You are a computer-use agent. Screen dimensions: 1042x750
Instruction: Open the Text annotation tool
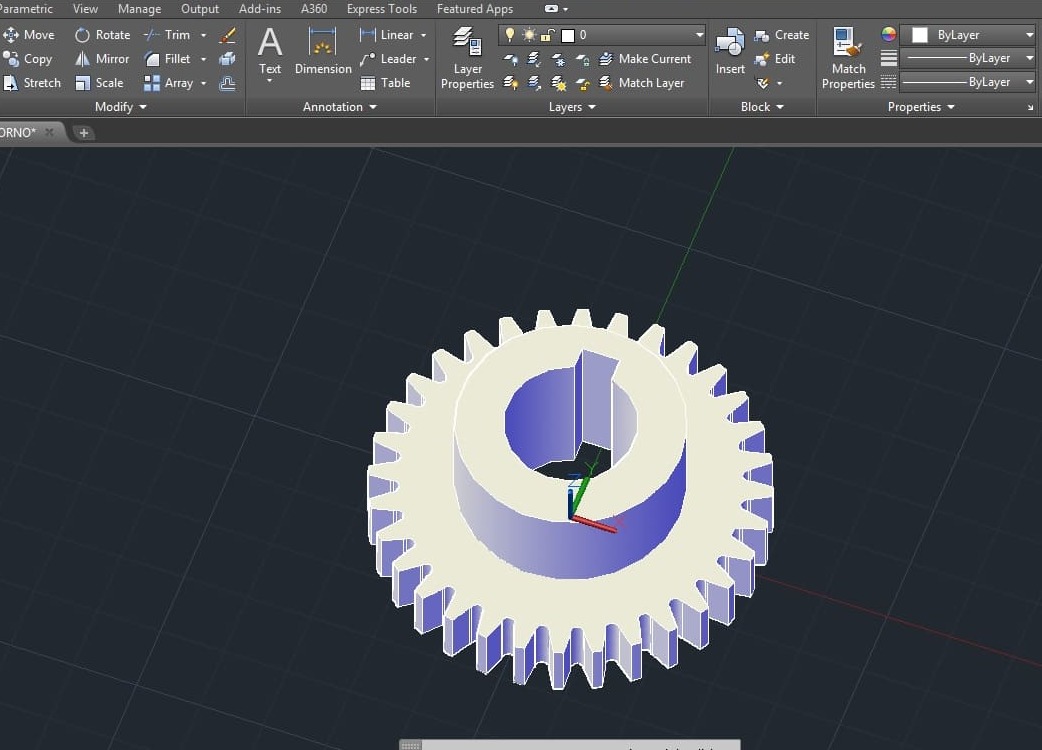pos(270,50)
